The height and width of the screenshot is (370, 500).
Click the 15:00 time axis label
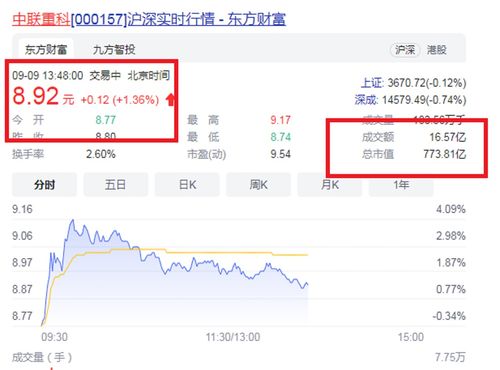point(411,337)
